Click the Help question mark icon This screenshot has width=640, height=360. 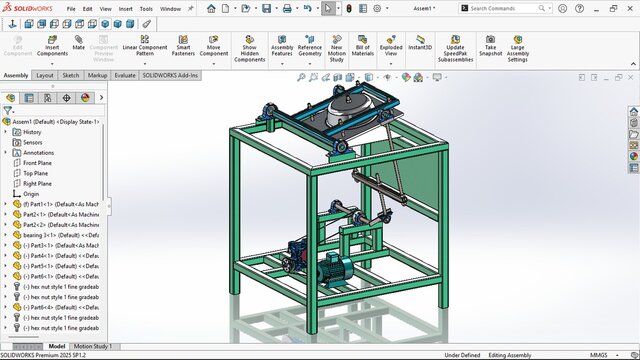(x=579, y=8)
